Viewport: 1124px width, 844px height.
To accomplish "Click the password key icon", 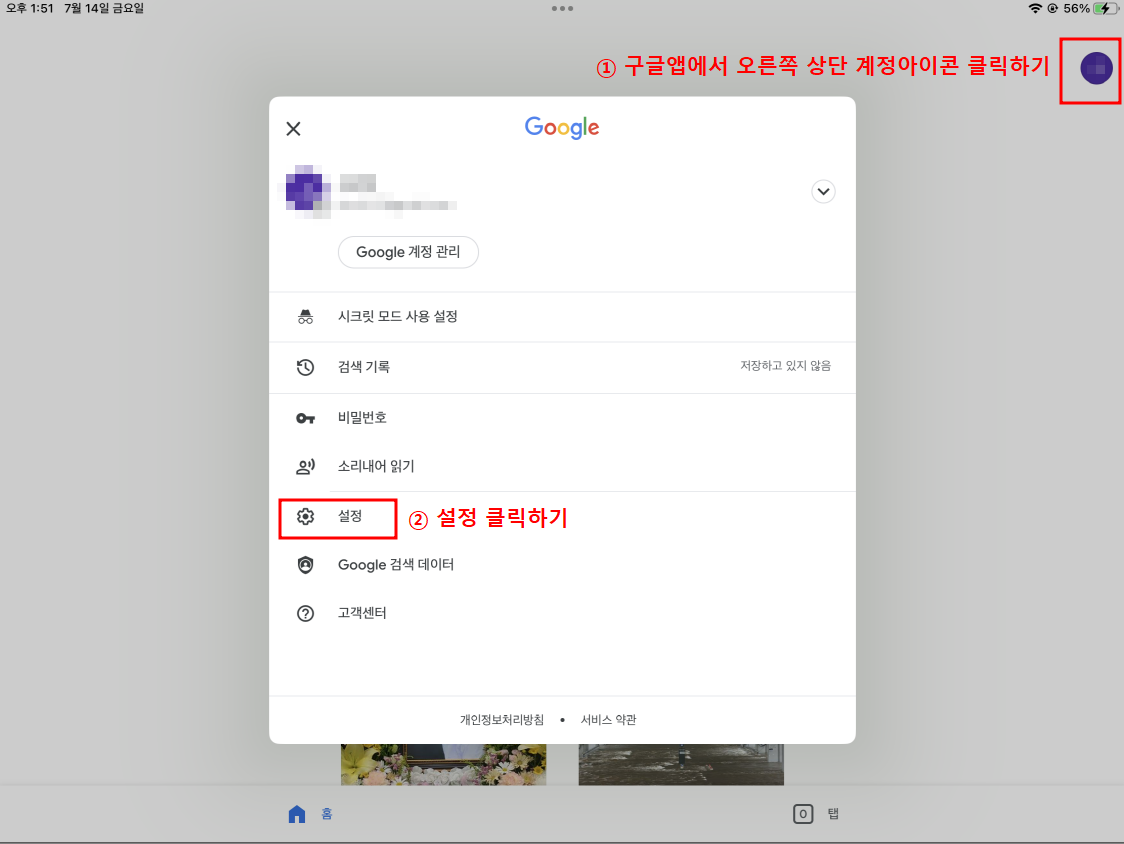I will (x=305, y=418).
